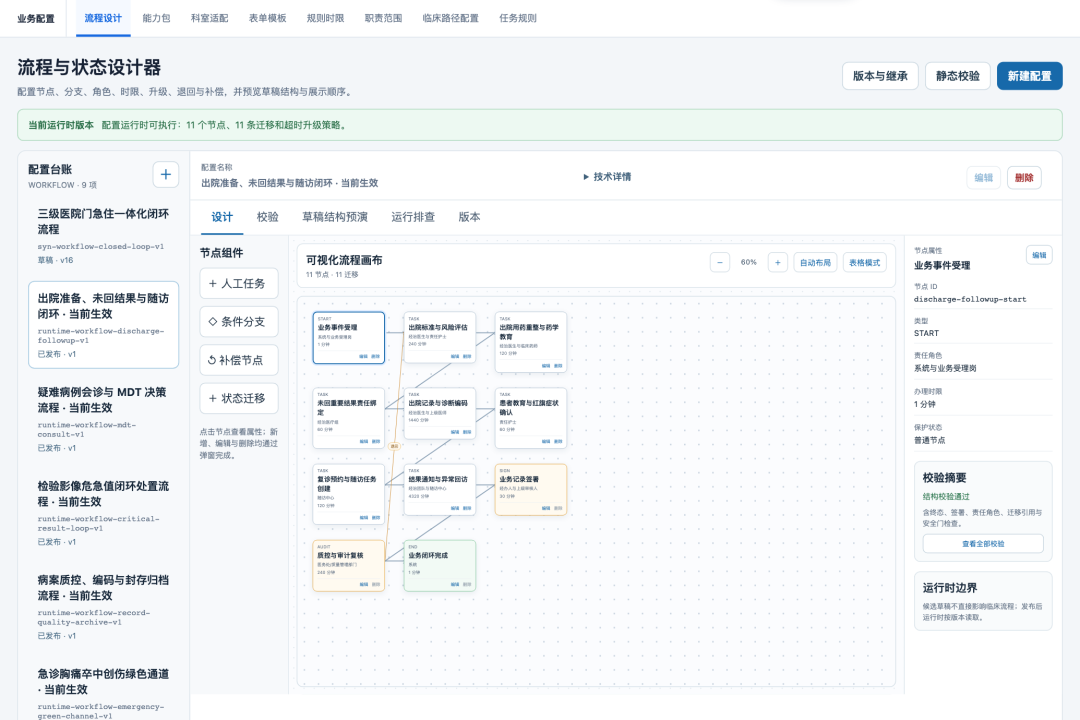Zoom out the flow canvas
This screenshot has height=720, width=1080.
720,263
